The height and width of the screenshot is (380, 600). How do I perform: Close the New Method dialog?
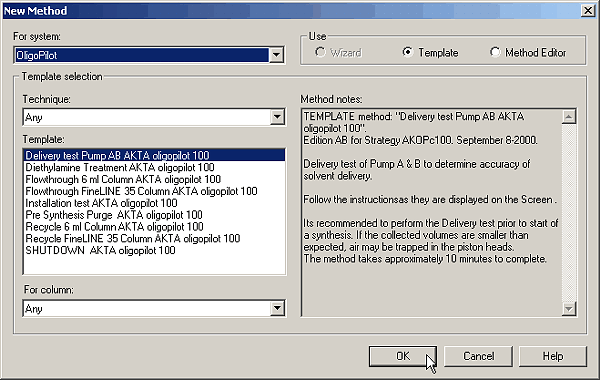point(587,10)
